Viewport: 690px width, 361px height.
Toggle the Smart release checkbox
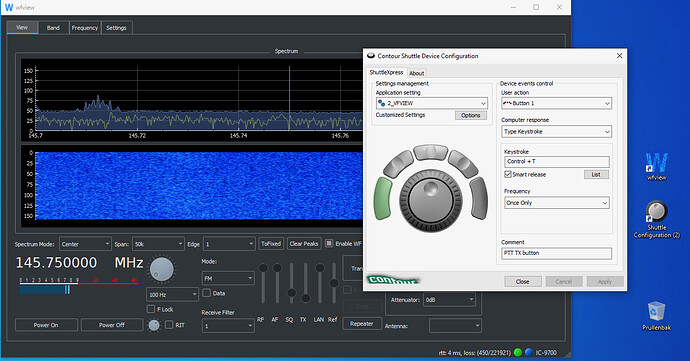click(508, 174)
